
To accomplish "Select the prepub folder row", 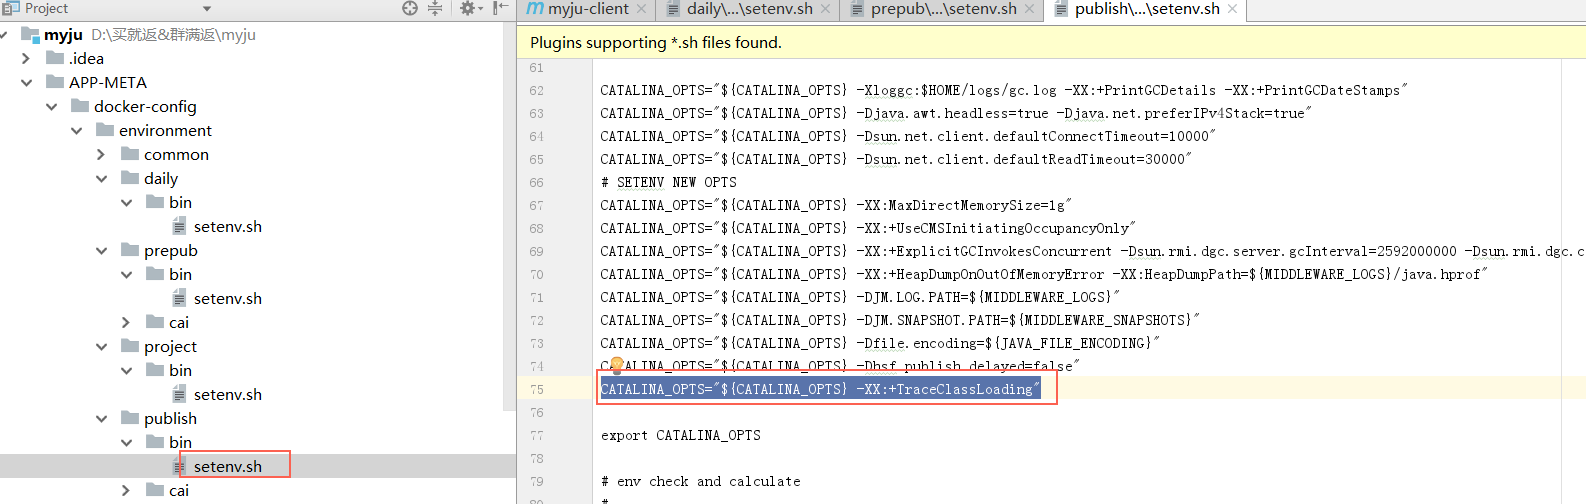I will tap(160, 250).
